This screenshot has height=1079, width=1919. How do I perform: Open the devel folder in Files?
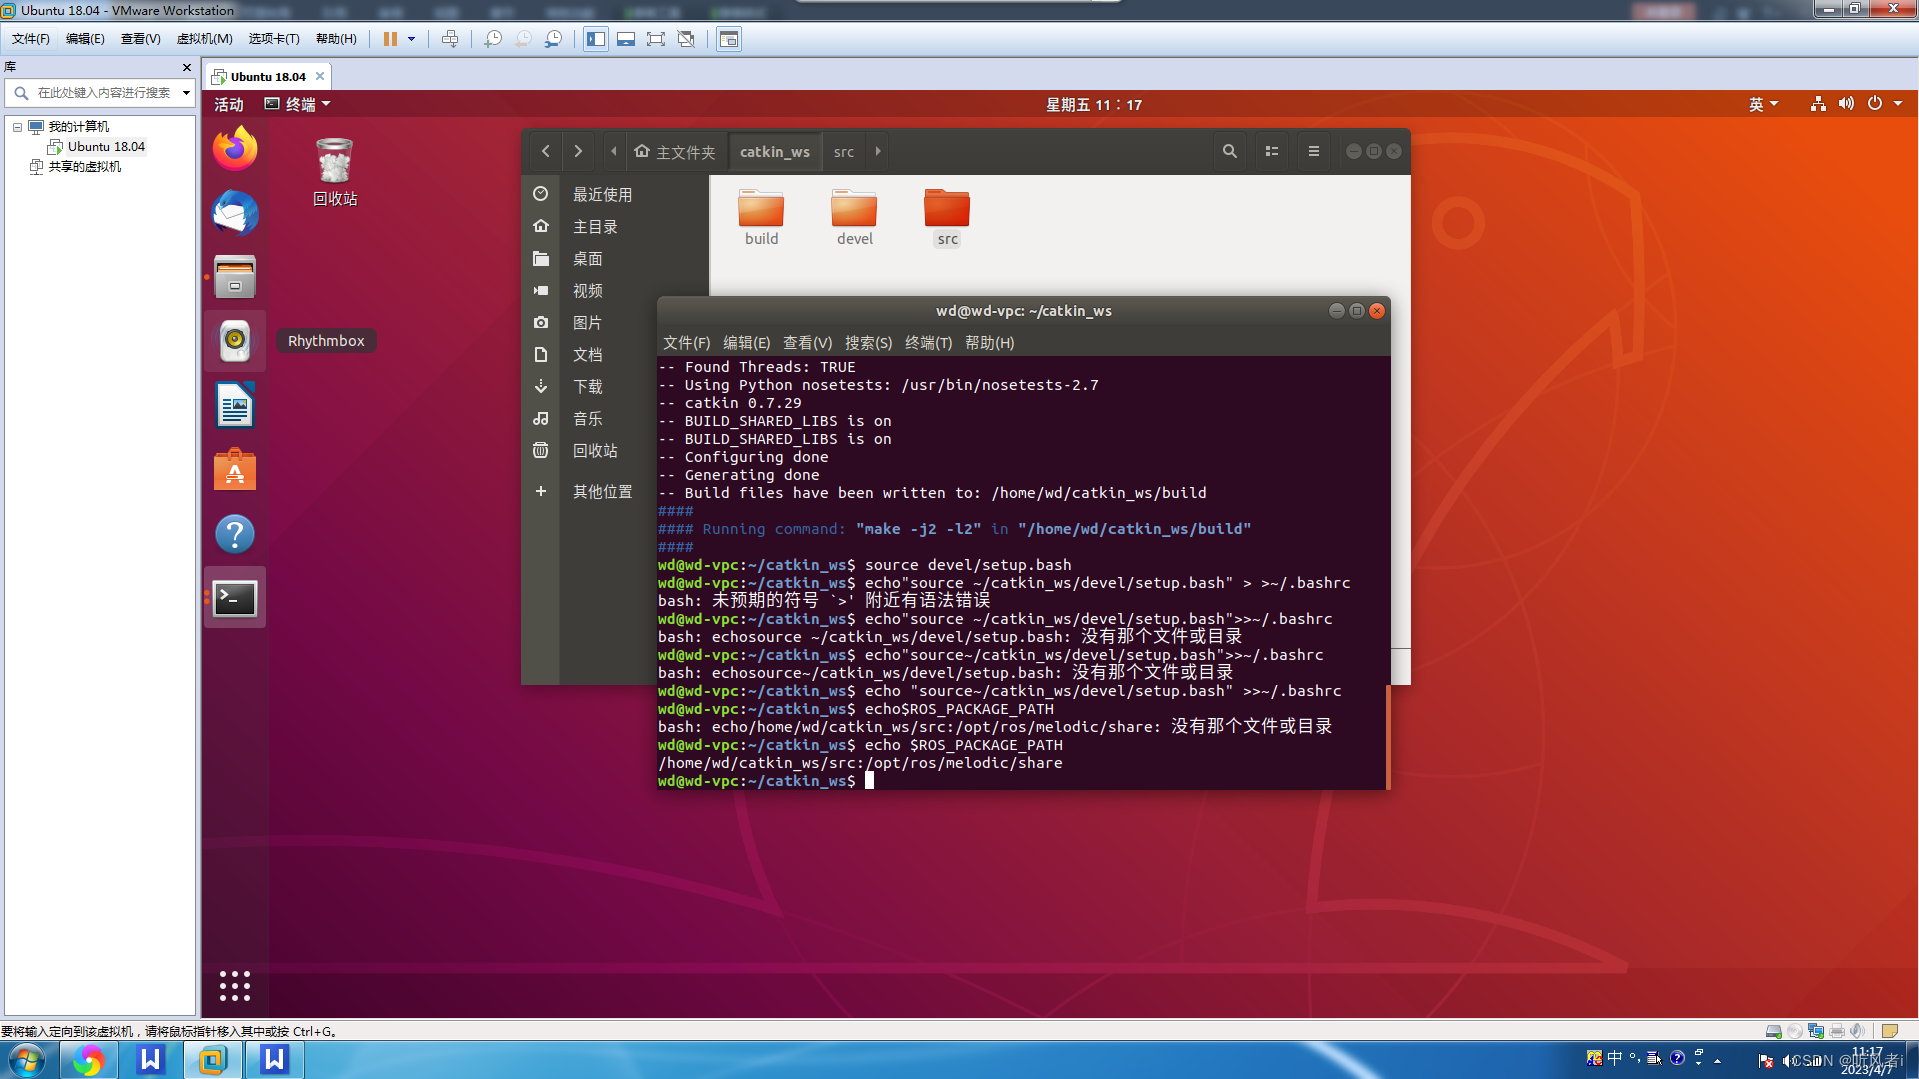[854, 217]
